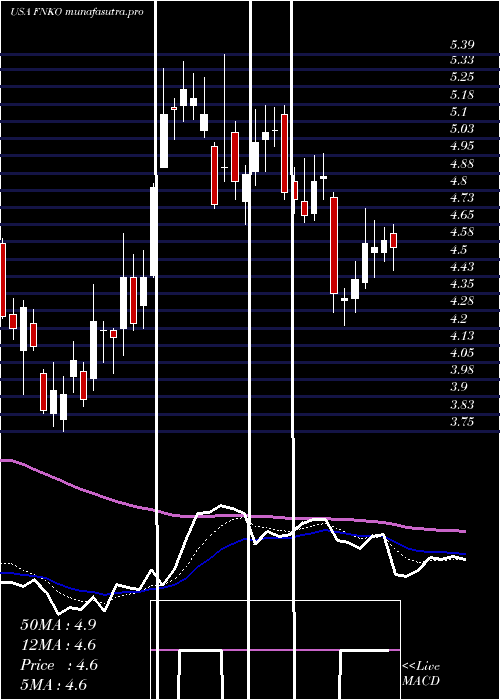Click the 5.39 price axis label
The width and height of the screenshot is (500, 700).
462,45
